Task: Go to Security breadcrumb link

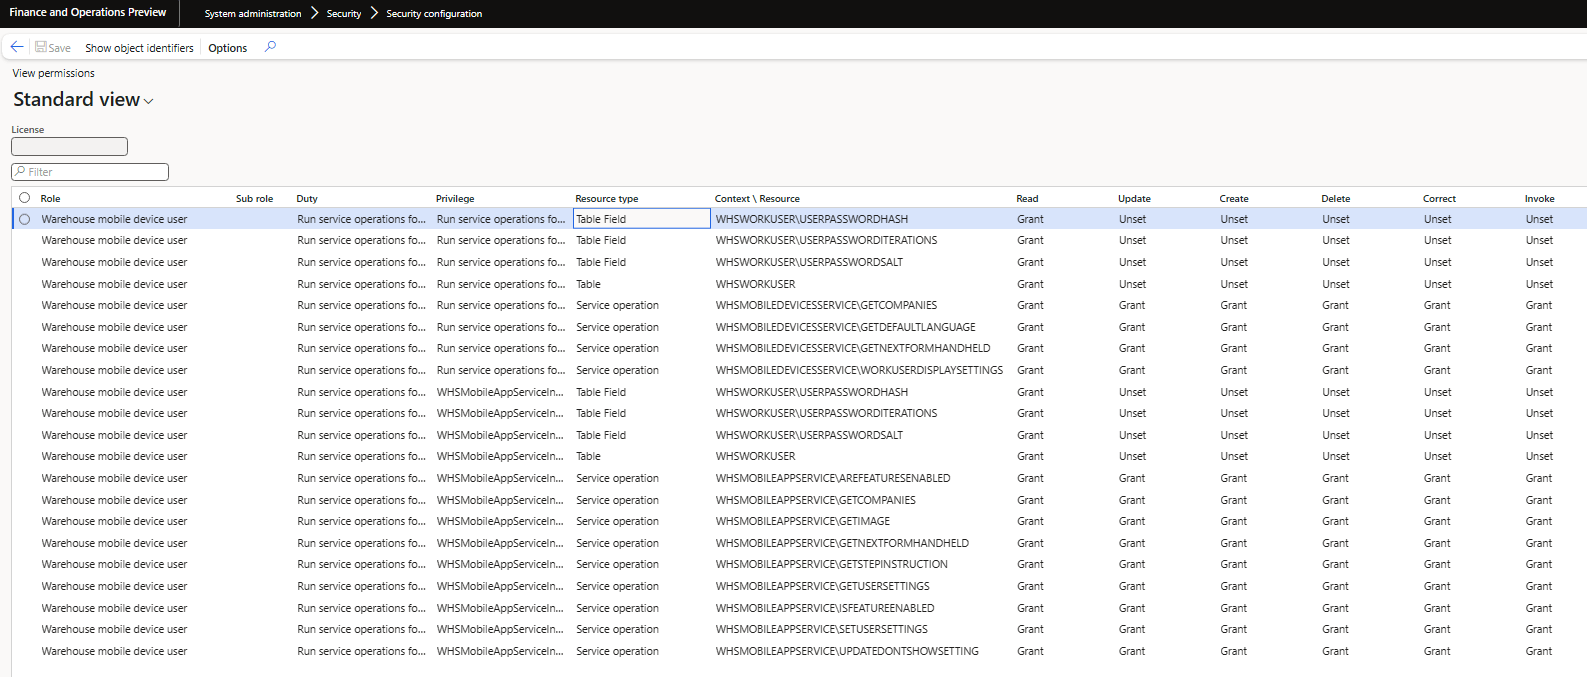Action: (x=344, y=14)
